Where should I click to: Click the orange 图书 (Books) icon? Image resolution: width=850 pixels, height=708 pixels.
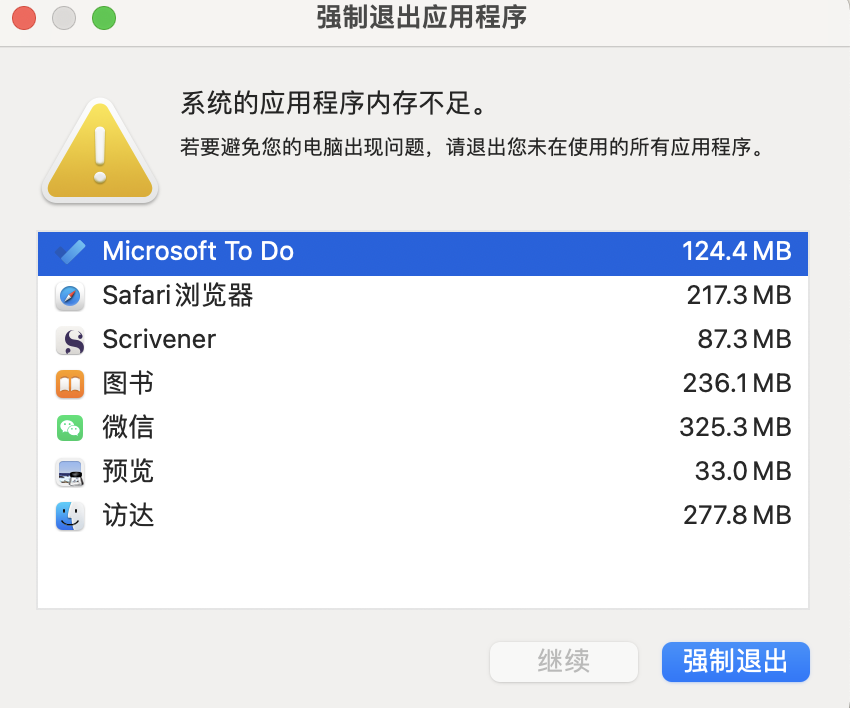click(70, 384)
